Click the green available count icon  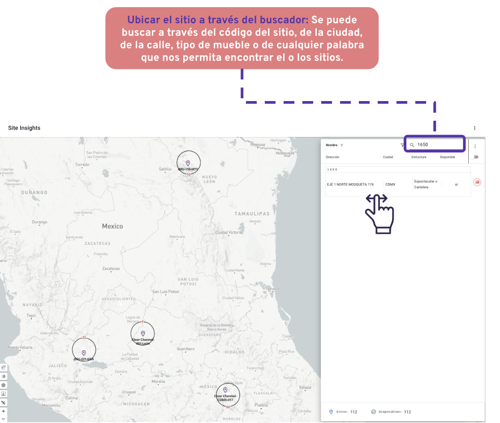[373, 412]
